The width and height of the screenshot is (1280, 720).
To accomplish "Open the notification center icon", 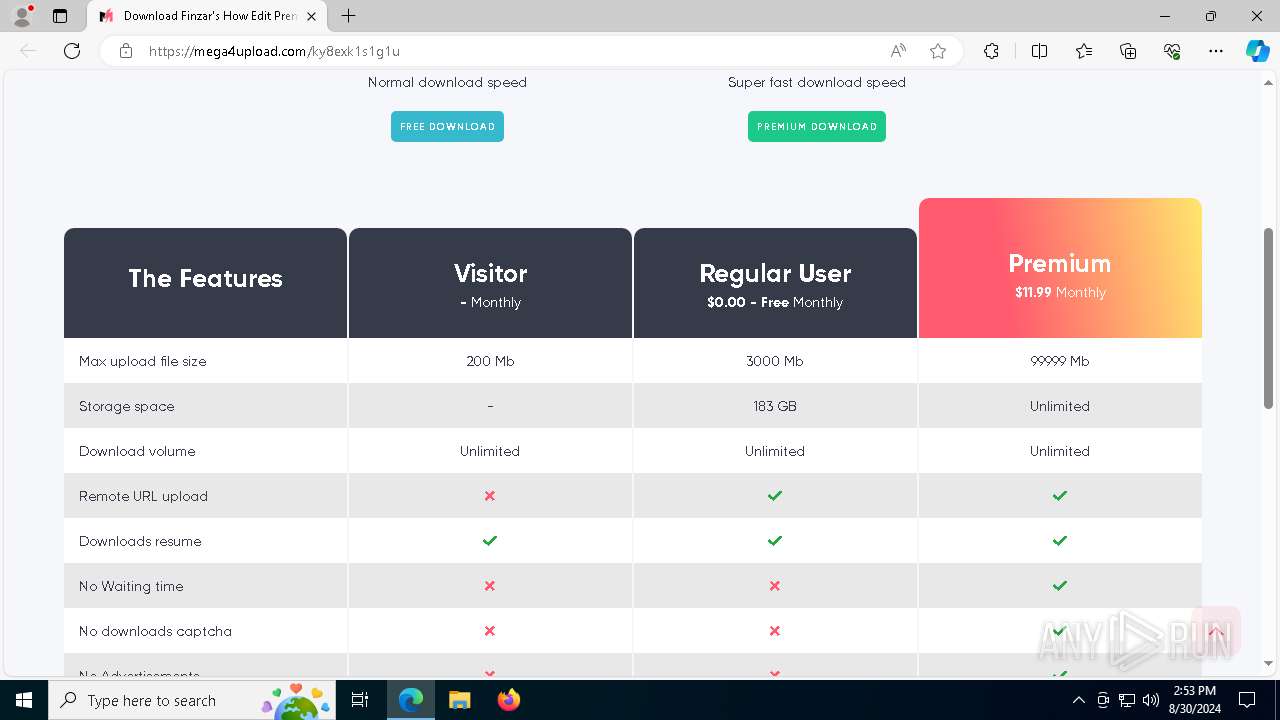I will pyautogui.click(x=1247, y=700).
